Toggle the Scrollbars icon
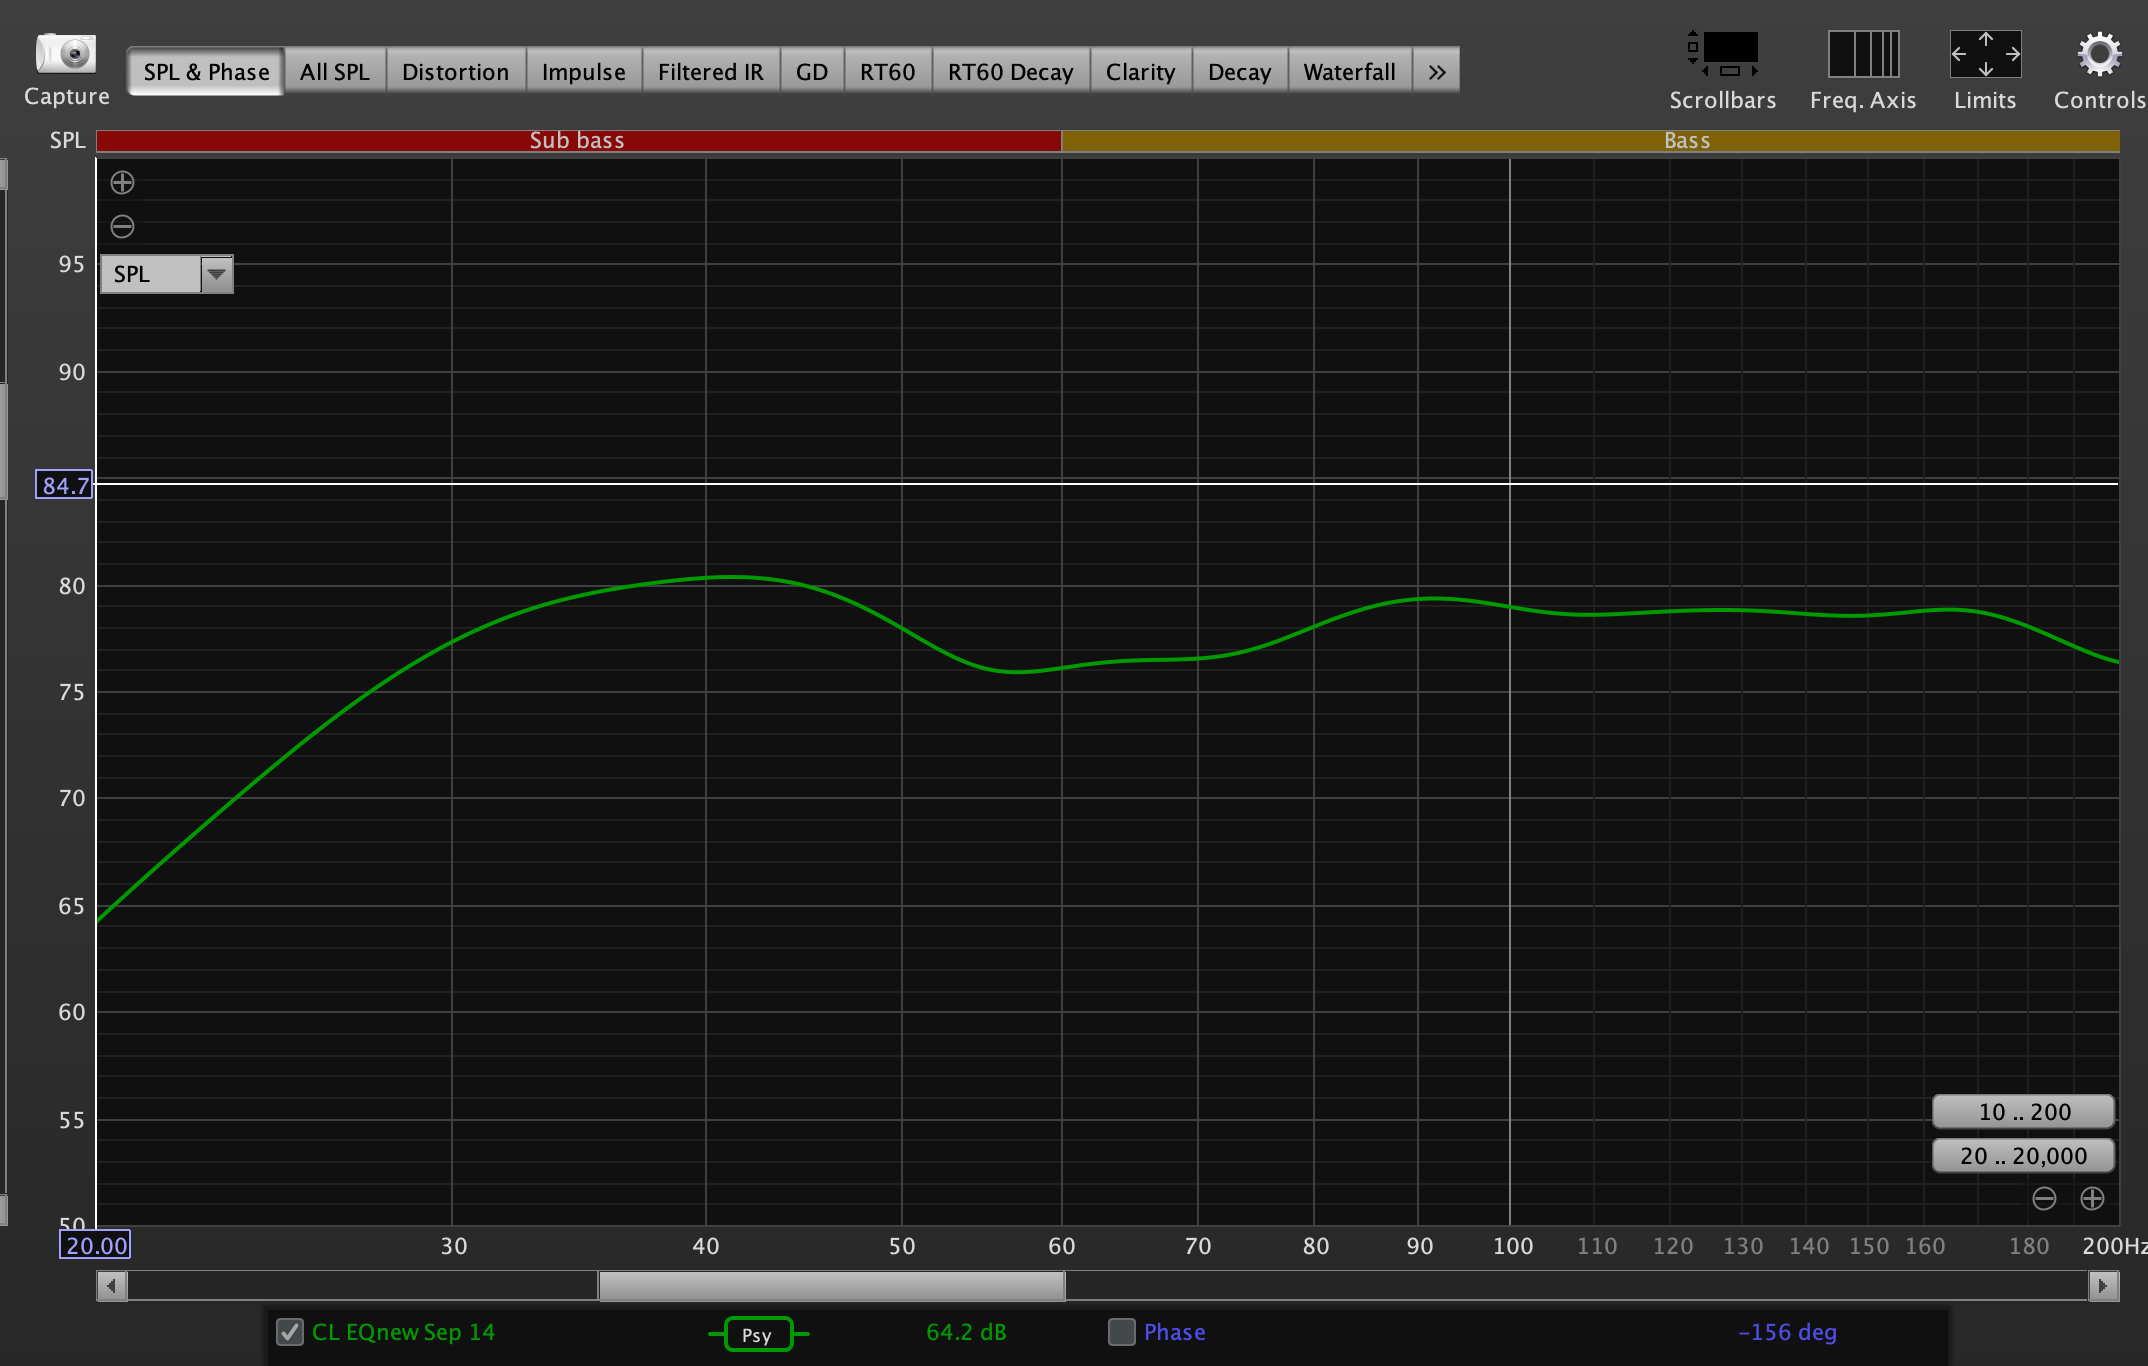 pyautogui.click(x=1723, y=54)
